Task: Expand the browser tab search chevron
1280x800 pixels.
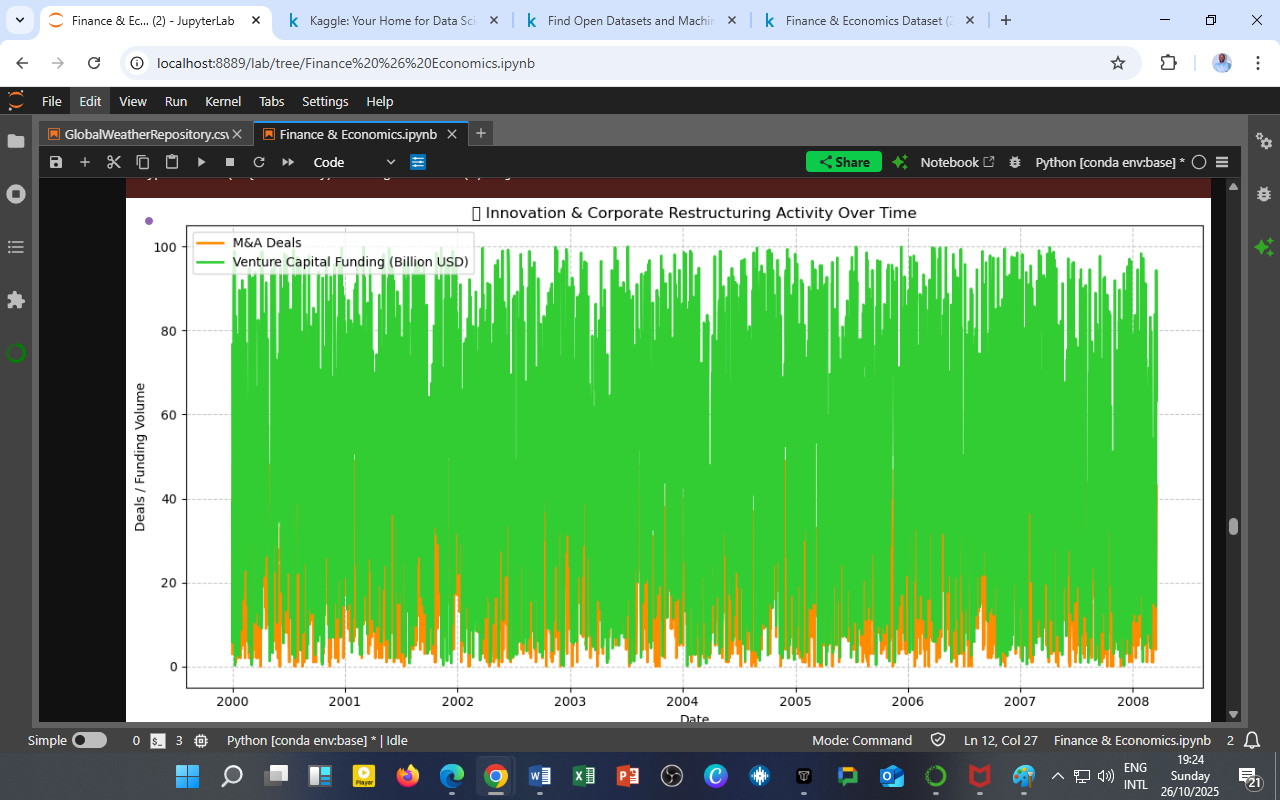Action: click(19, 20)
